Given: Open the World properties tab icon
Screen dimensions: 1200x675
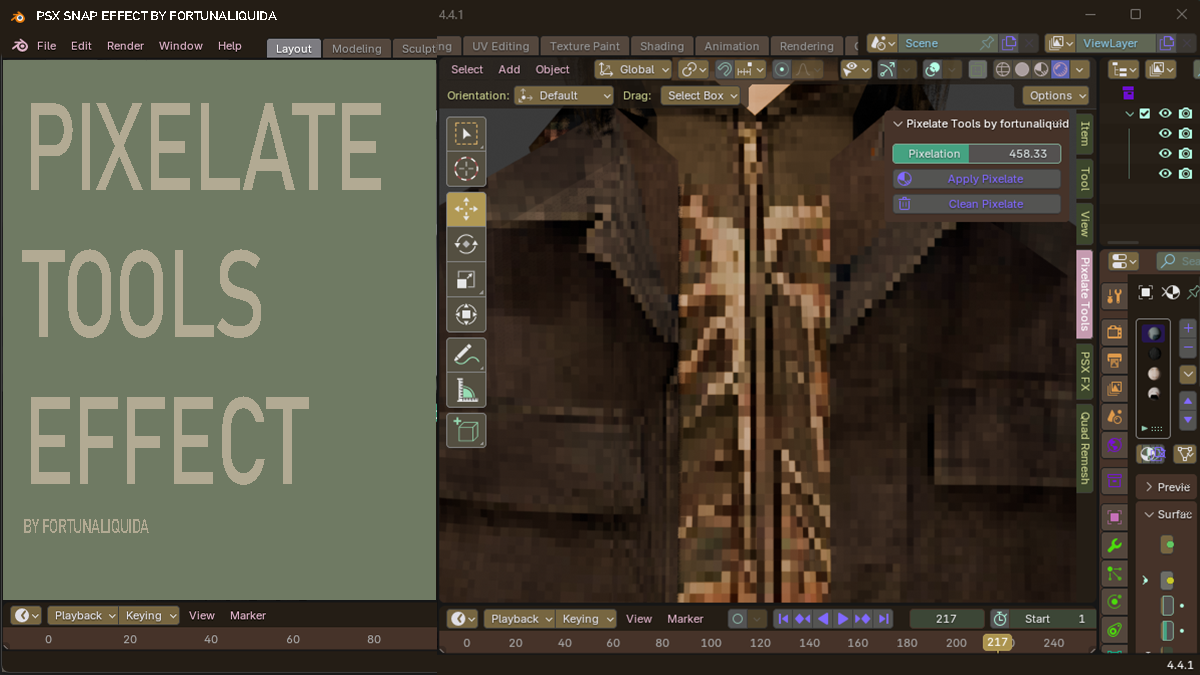Looking at the screenshot, I should click(x=1114, y=444).
